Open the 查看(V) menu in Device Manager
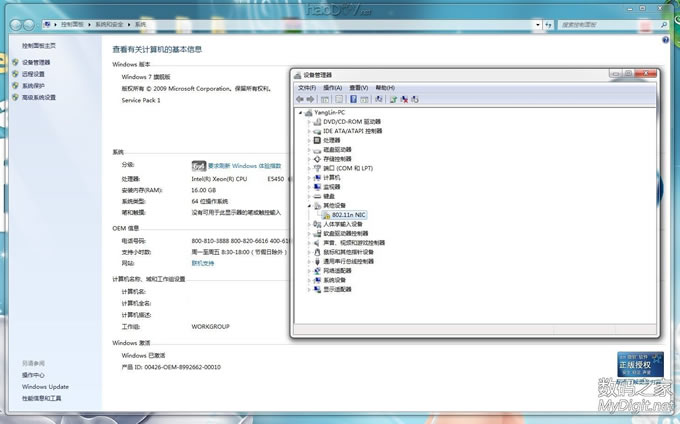This screenshot has height=424, width=680. [x=358, y=88]
